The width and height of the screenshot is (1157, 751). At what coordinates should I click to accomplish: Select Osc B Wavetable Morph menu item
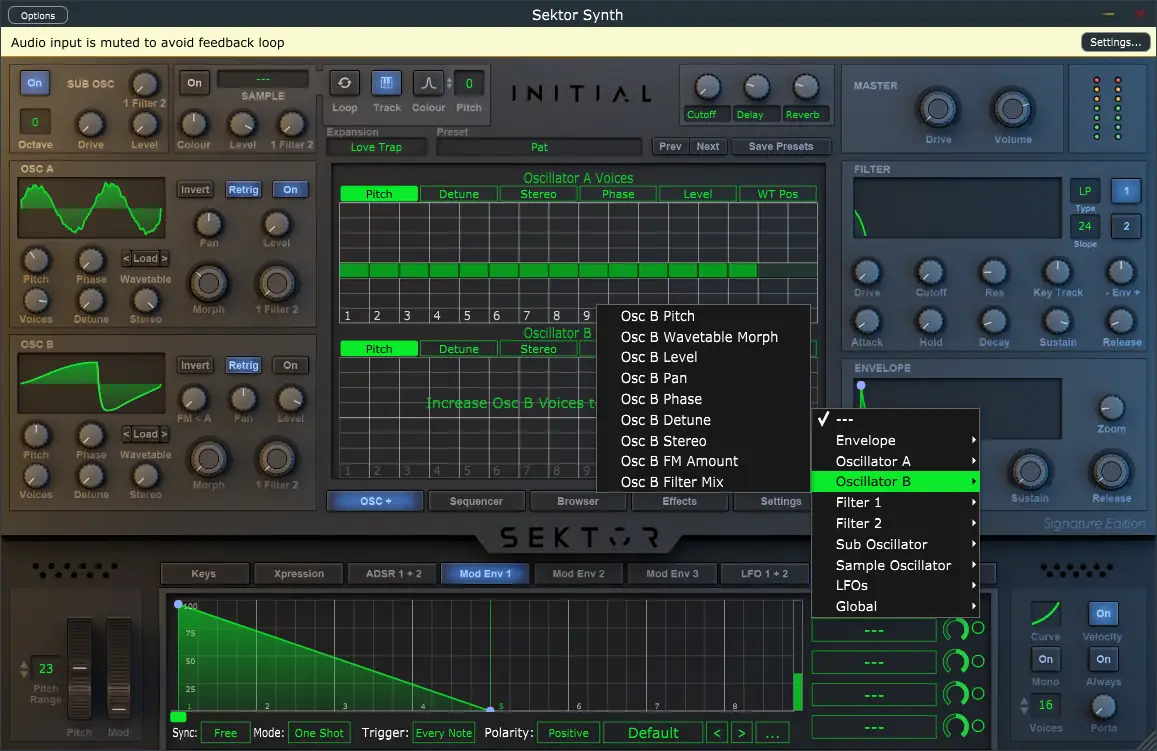(698, 337)
